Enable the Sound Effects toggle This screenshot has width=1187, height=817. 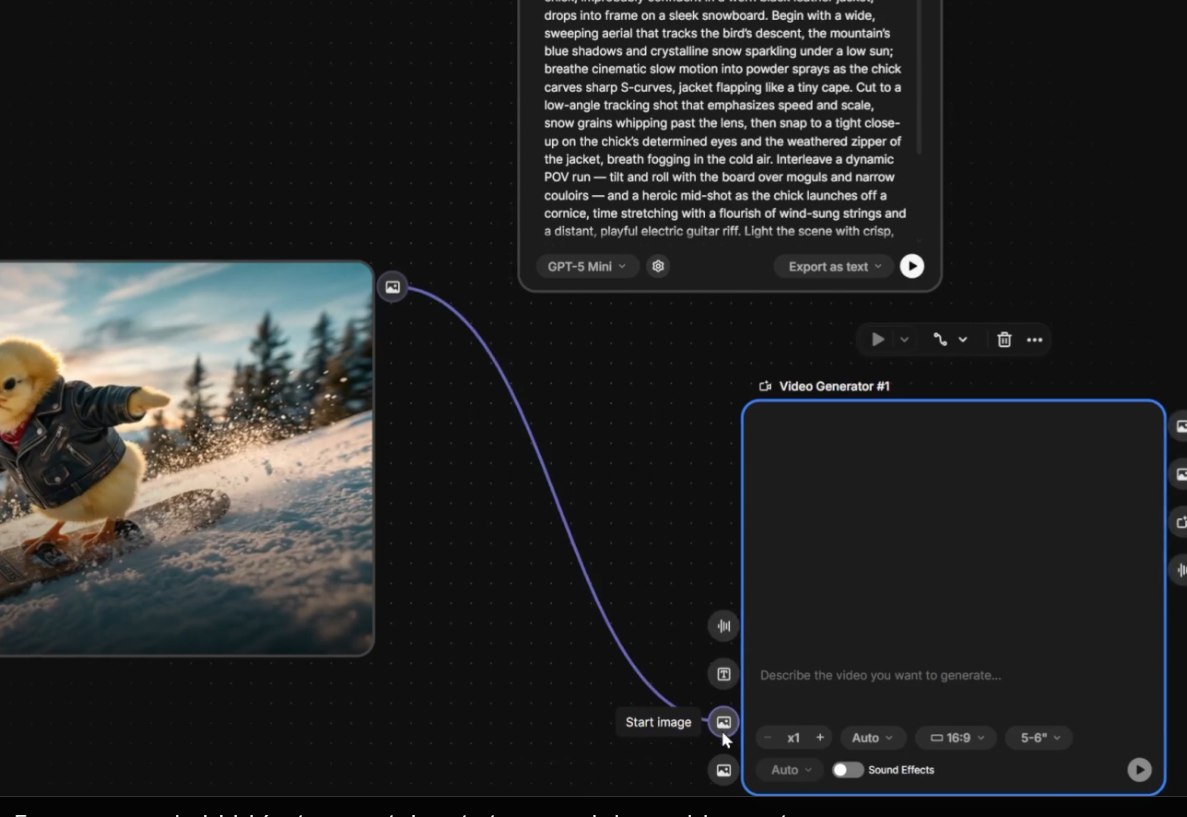(848, 769)
